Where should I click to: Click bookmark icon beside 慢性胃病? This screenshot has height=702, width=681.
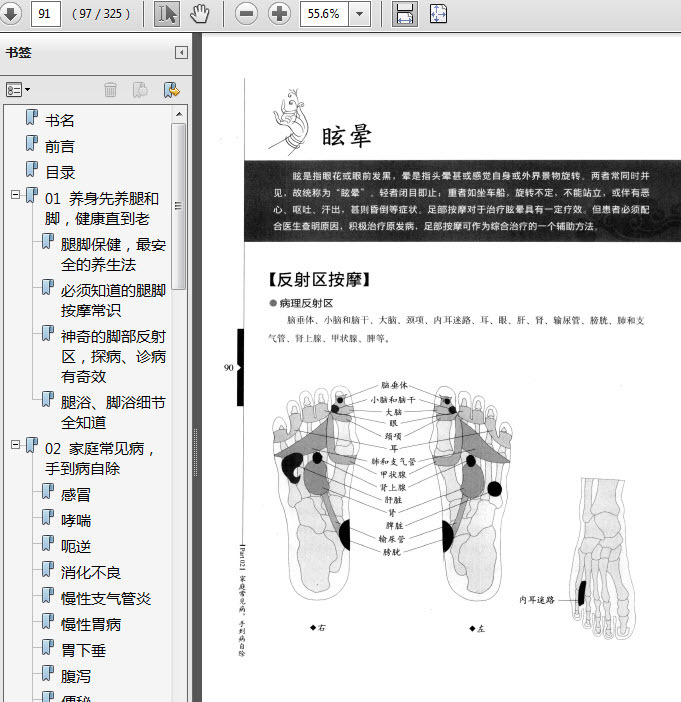pyautogui.click(x=48, y=621)
